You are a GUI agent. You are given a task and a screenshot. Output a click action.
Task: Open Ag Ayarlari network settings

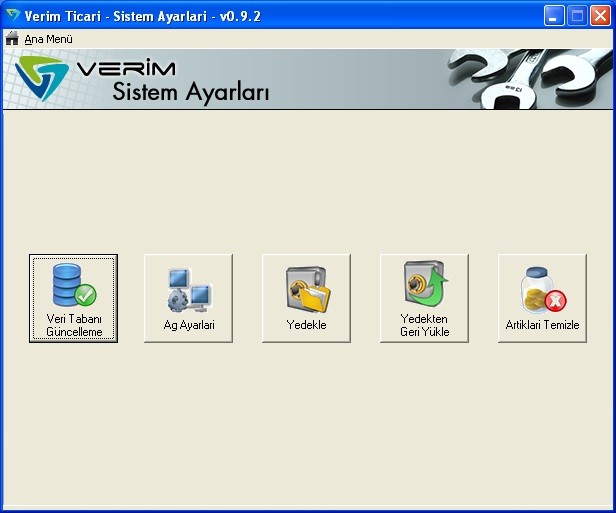click(x=189, y=298)
